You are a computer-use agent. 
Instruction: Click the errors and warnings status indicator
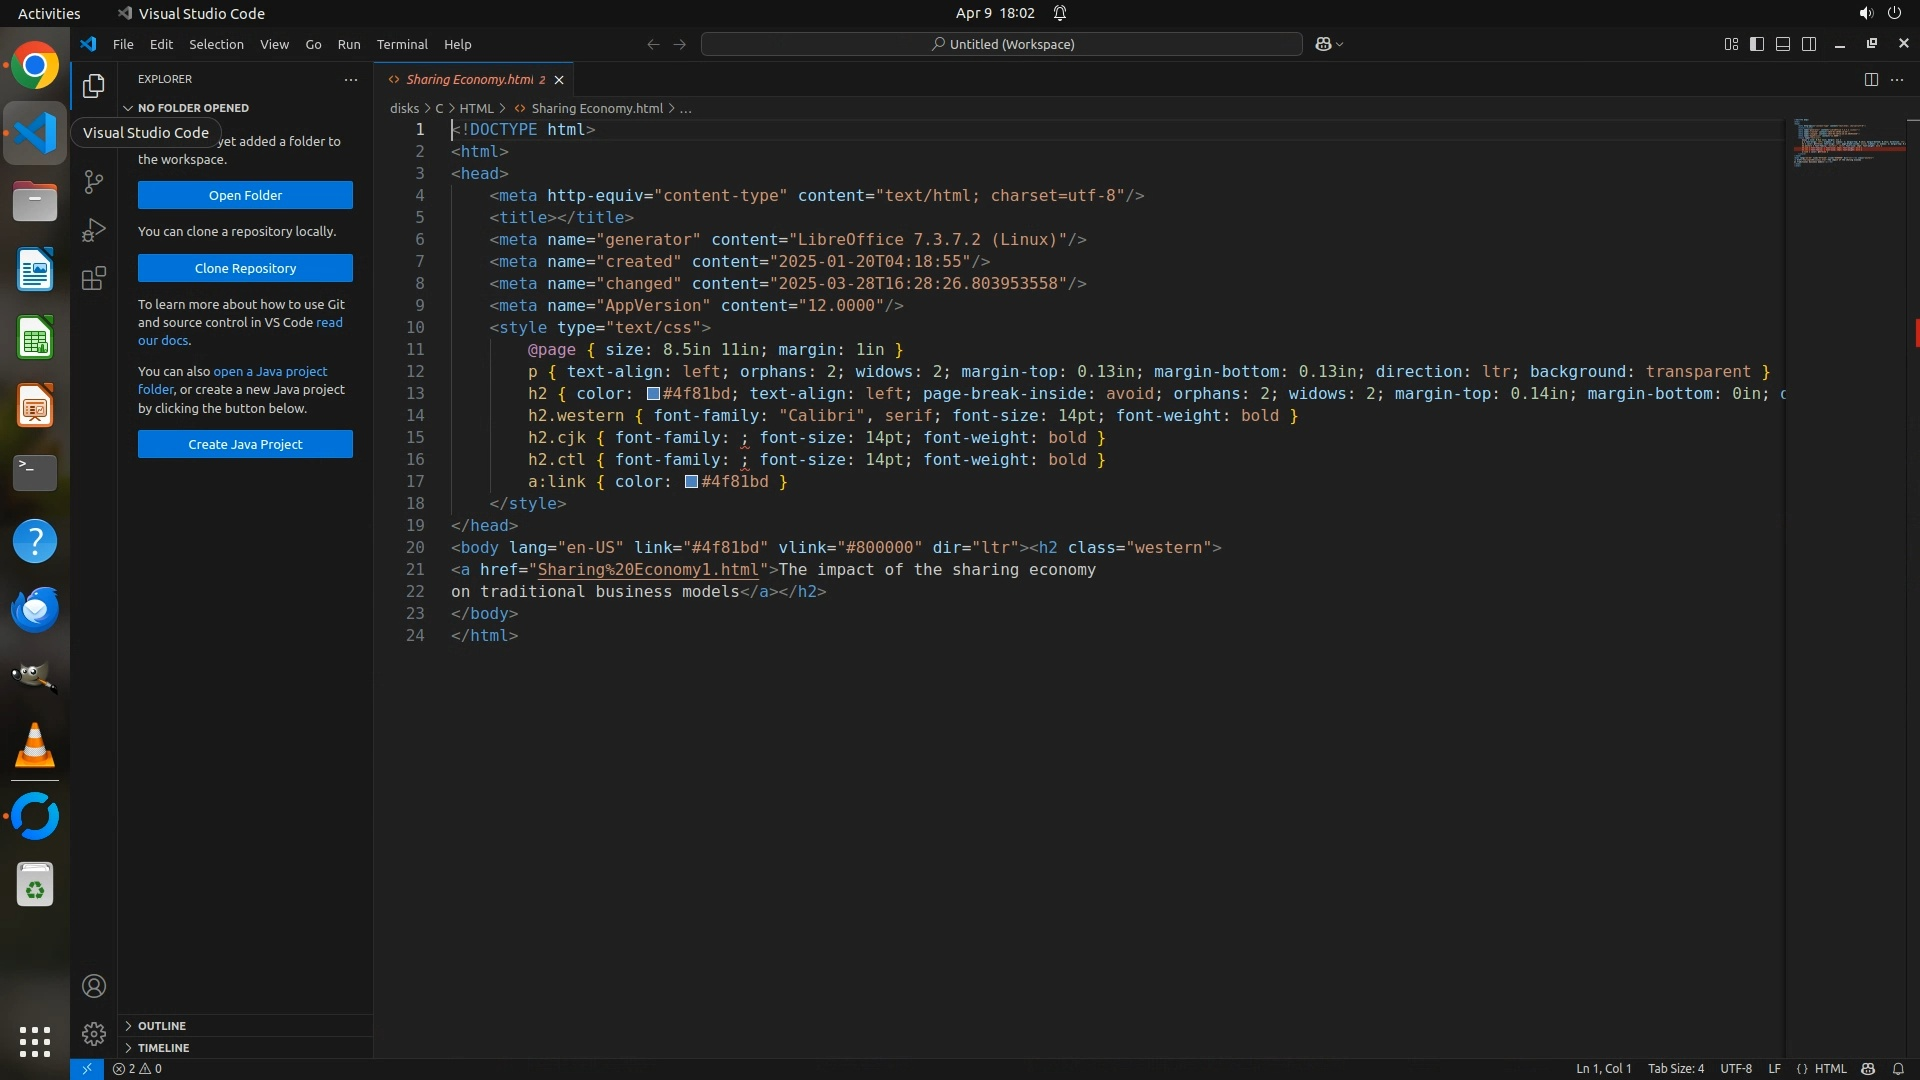coord(137,1069)
